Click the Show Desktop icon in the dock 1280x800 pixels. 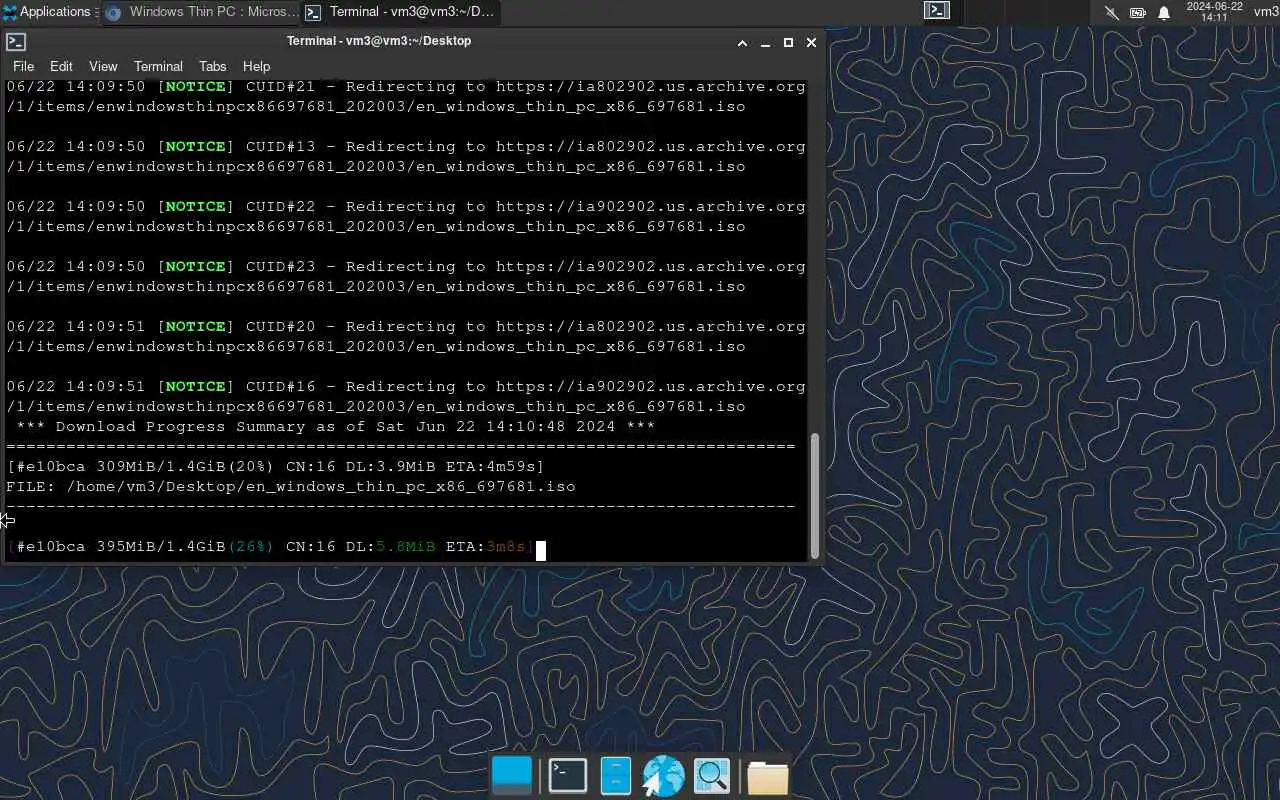point(512,776)
